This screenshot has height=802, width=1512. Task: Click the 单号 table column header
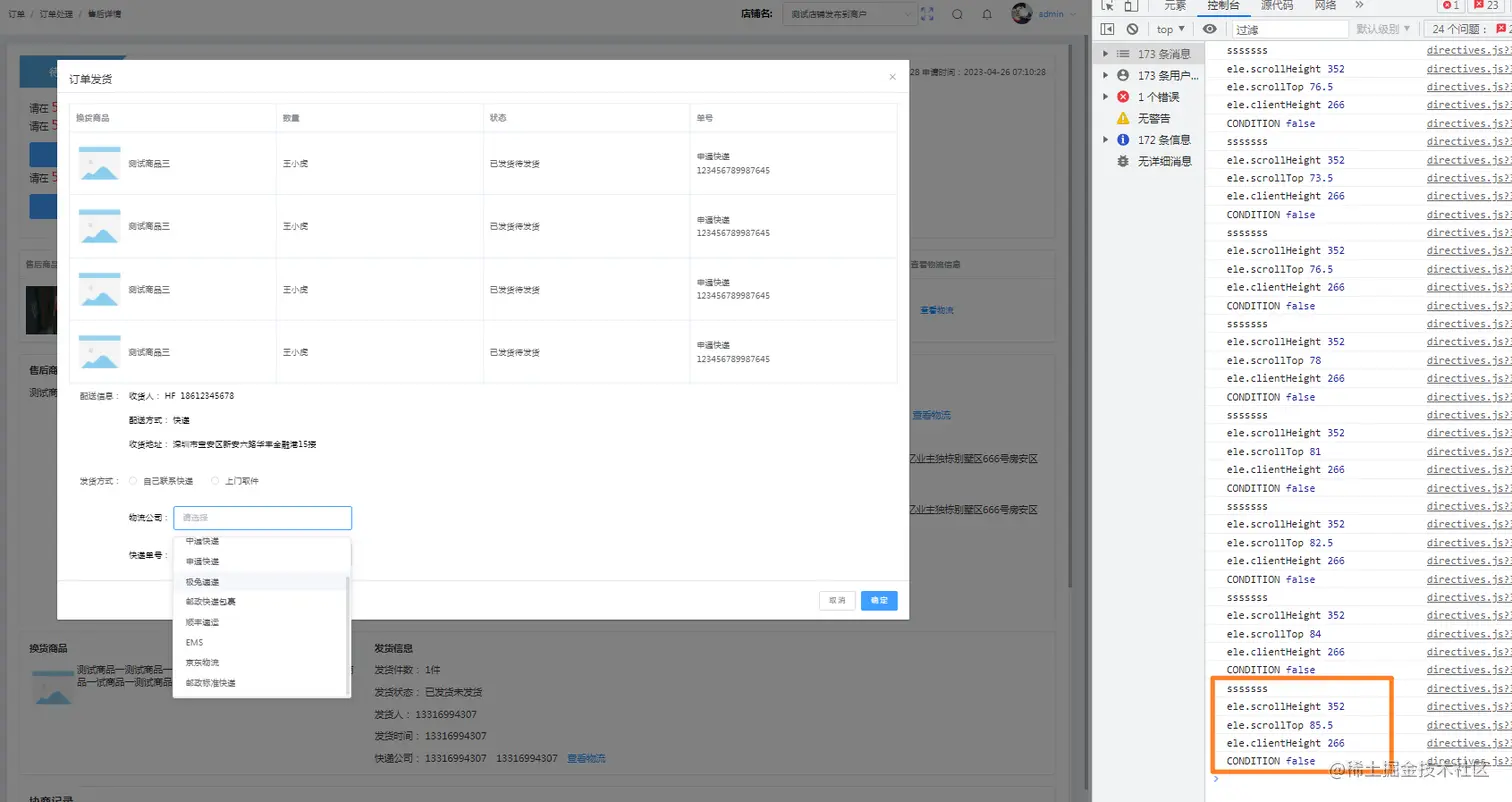click(x=793, y=118)
